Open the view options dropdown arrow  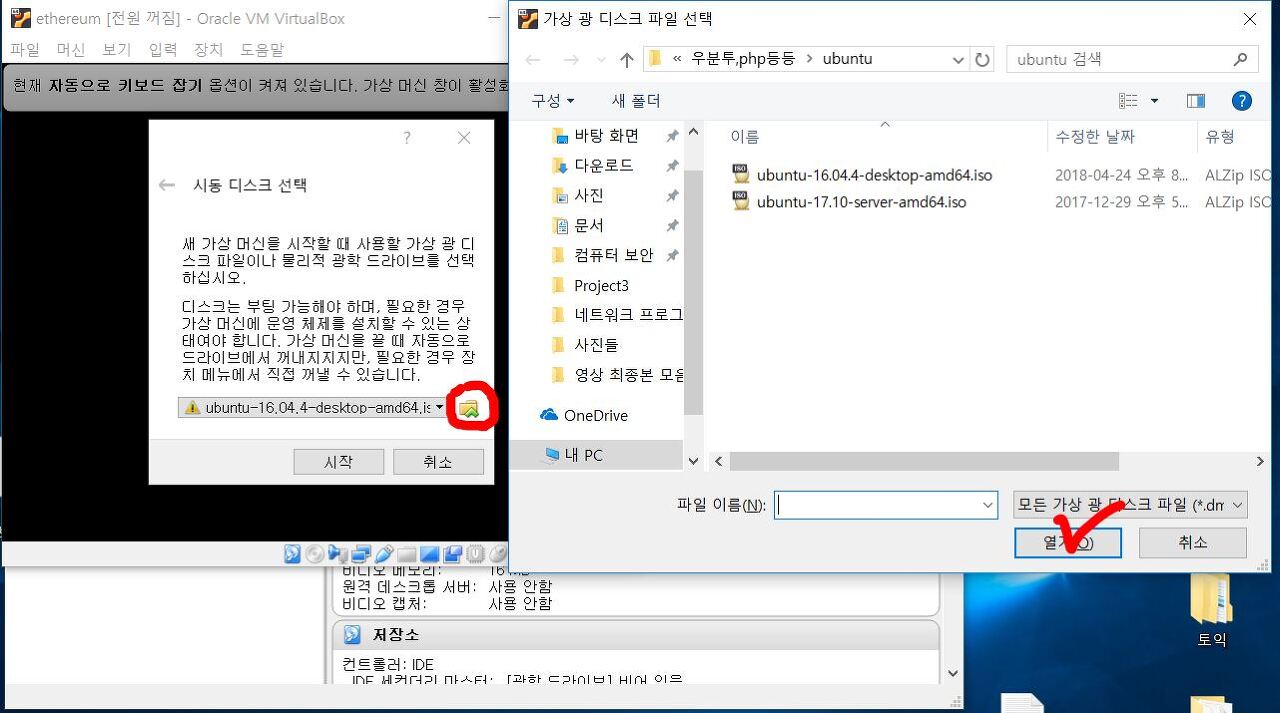coord(1154,101)
